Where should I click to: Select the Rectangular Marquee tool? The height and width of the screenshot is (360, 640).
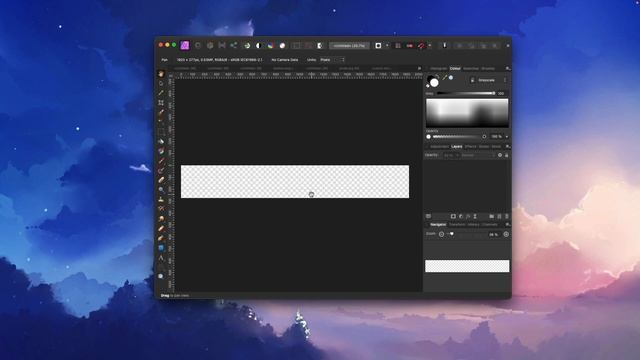pyautogui.click(x=161, y=132)
